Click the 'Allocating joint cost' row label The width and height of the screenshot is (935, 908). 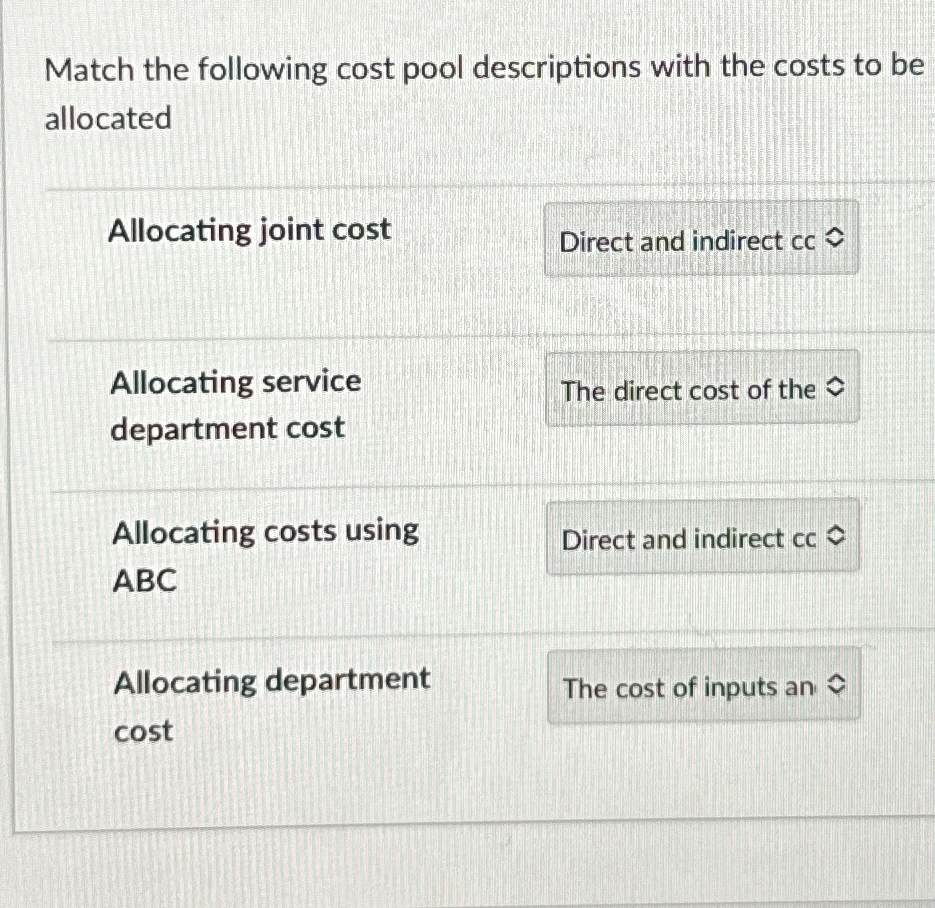tap(250, 229)
